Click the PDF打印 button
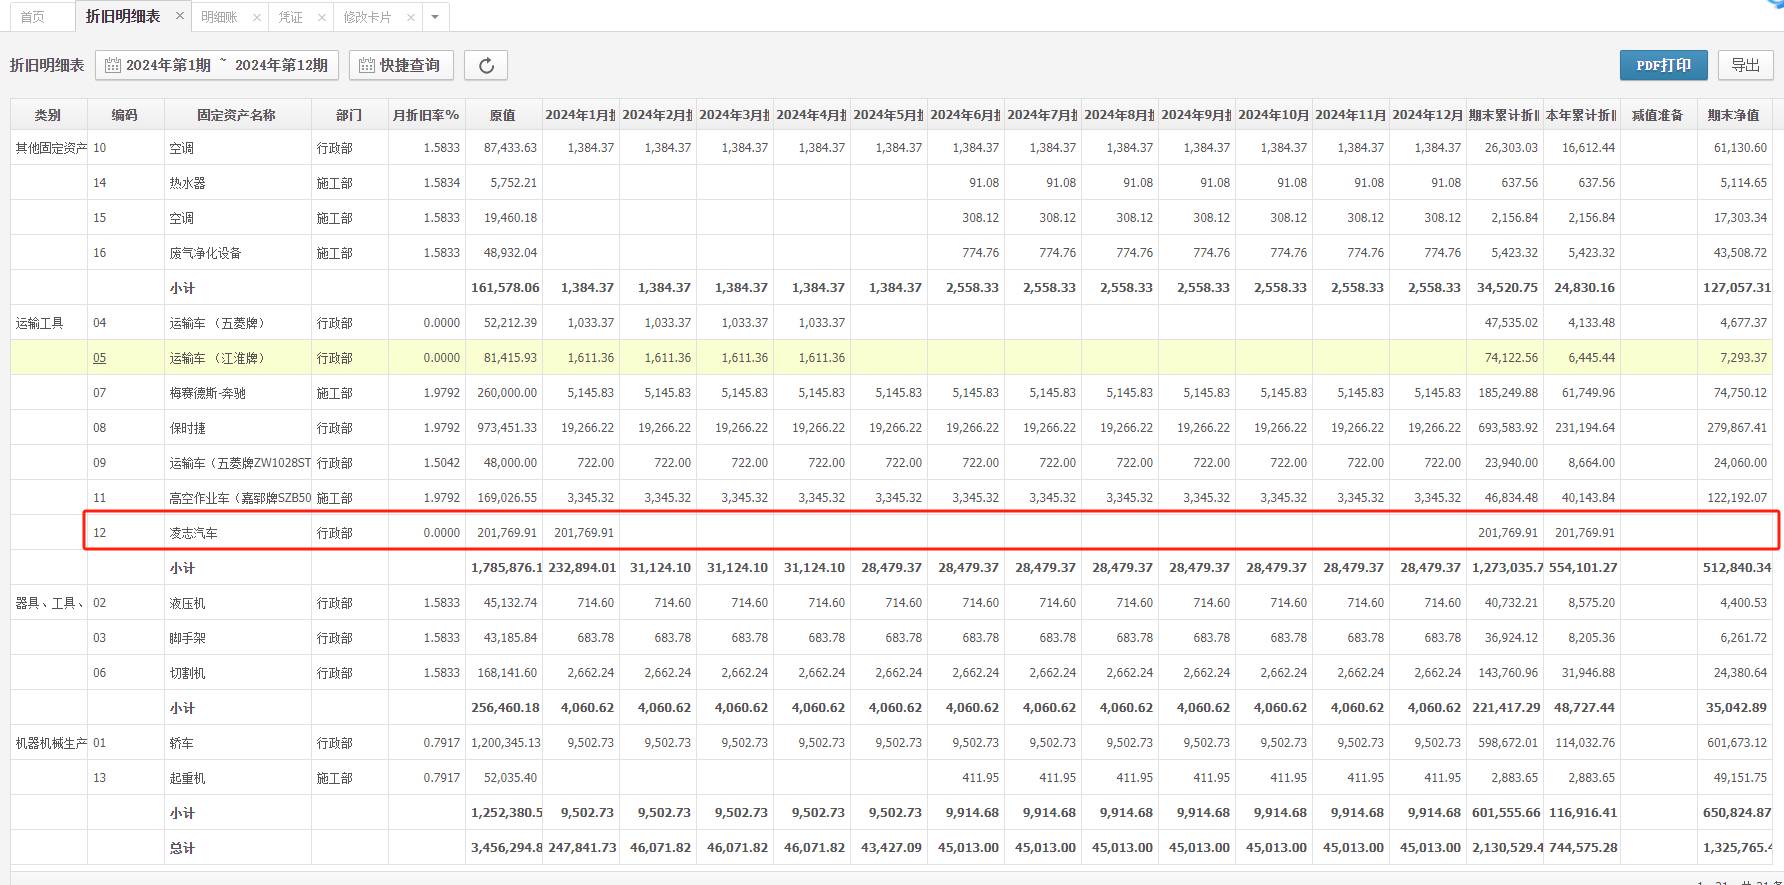Screen dimensions: 1784x885 pyautogui.click(x=1664, y=65)
